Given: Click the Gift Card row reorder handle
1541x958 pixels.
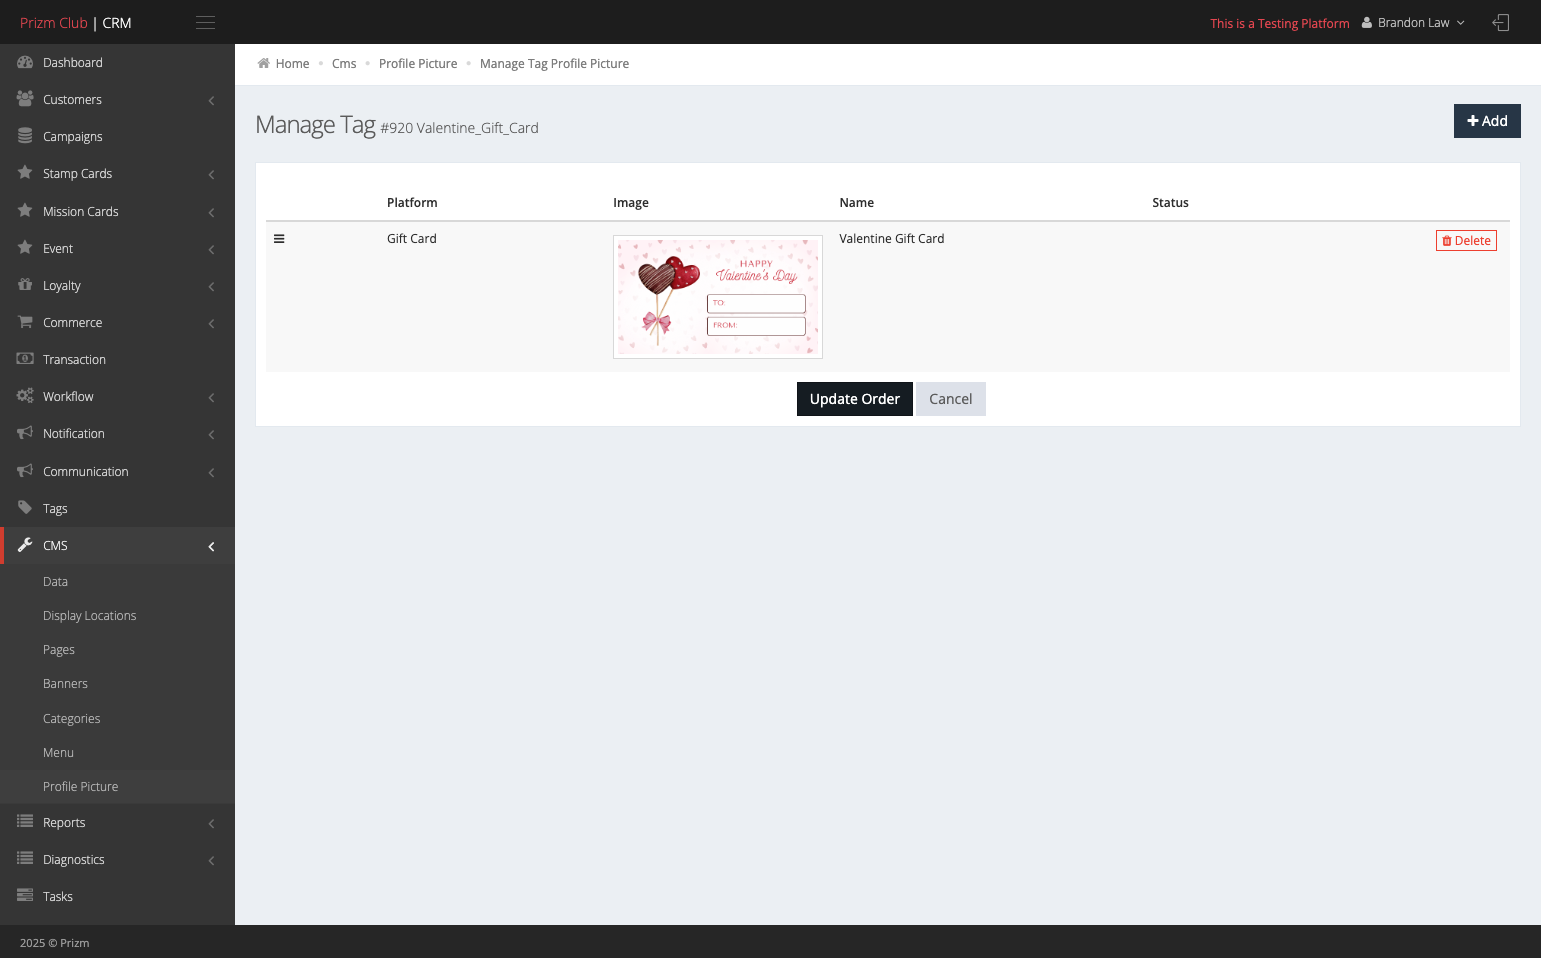Looking at the screenshot, I should point(279,239).
